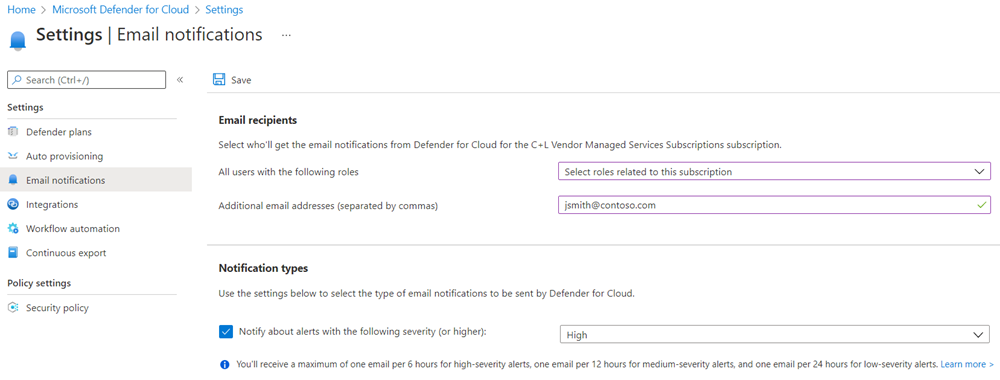Click the Save button label
The width and height of the screenshot is (1000, 380).
pos(241,80)
